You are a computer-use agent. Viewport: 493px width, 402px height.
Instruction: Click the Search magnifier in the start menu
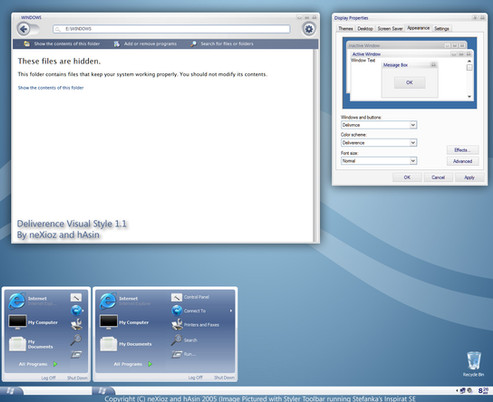pyautogui.click(x=176, y=340)
